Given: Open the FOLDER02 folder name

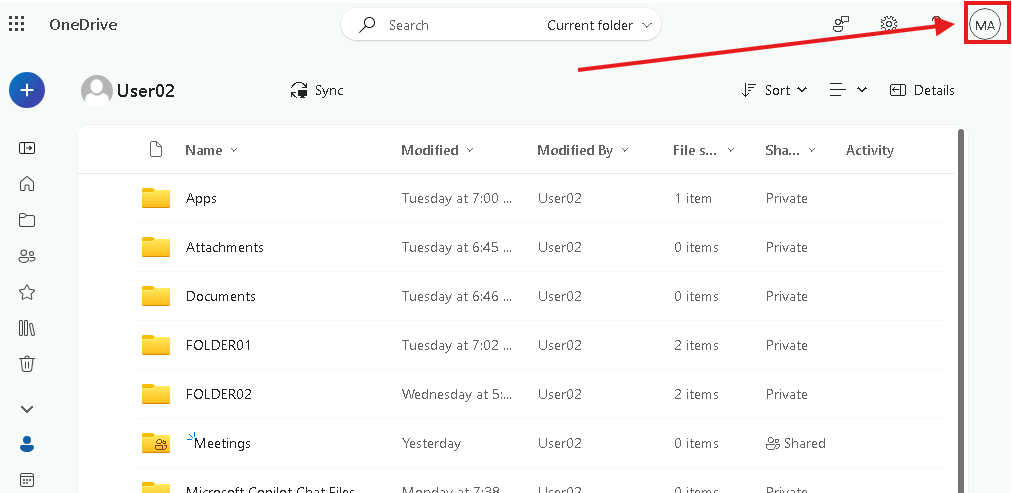Looking at the screenshot, I should 219,394.
